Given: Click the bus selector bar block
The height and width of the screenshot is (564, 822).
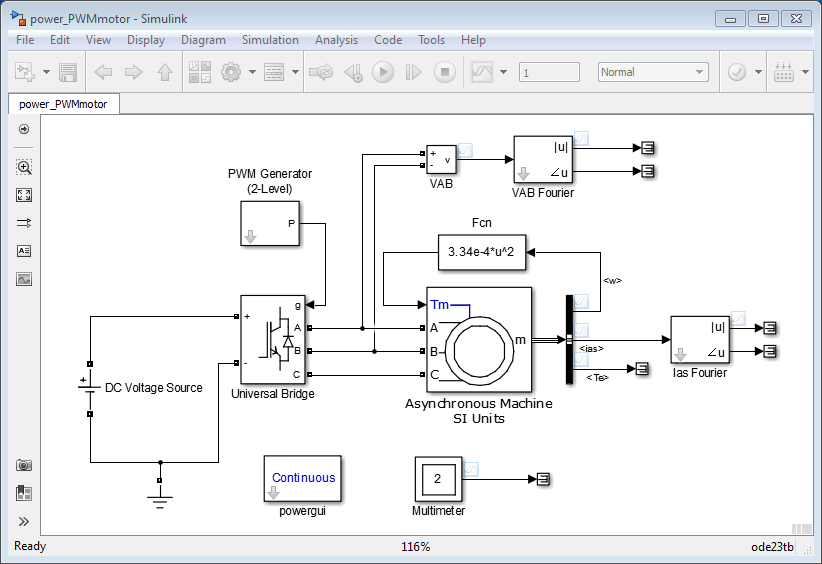Looking at the screenshot, I should point(569,340).
